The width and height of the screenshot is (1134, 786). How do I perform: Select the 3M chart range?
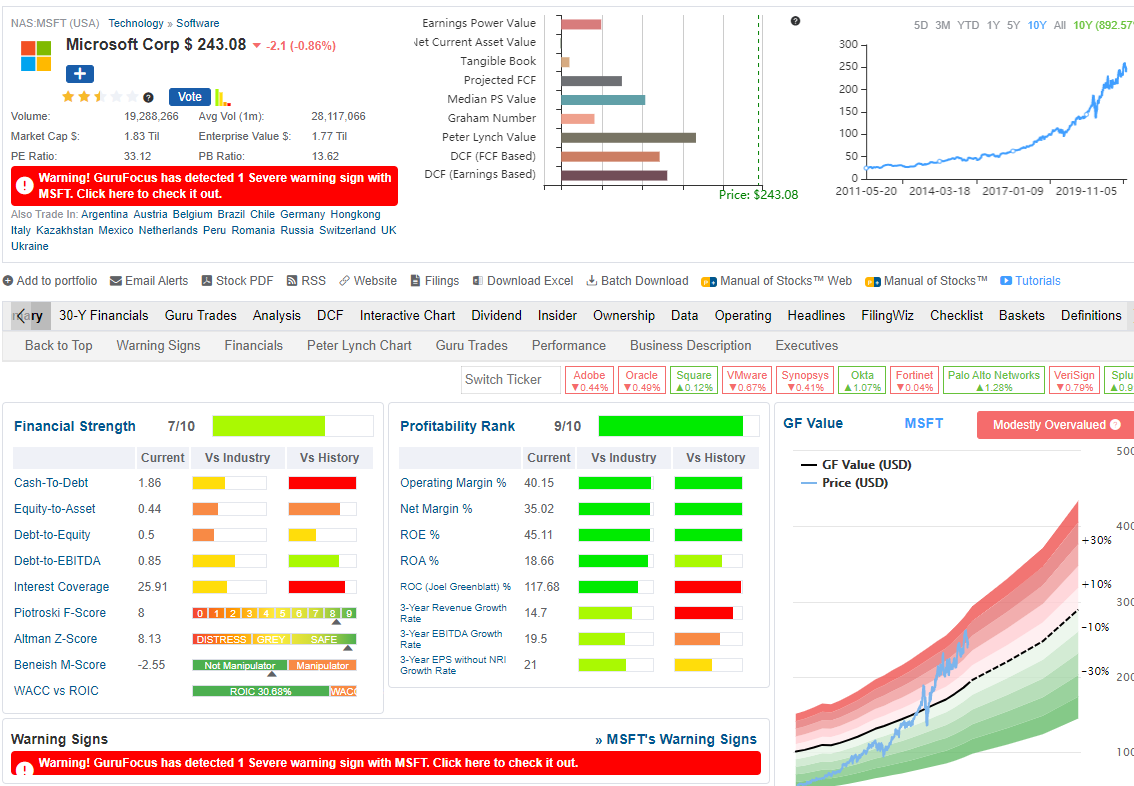coord(942,25)
